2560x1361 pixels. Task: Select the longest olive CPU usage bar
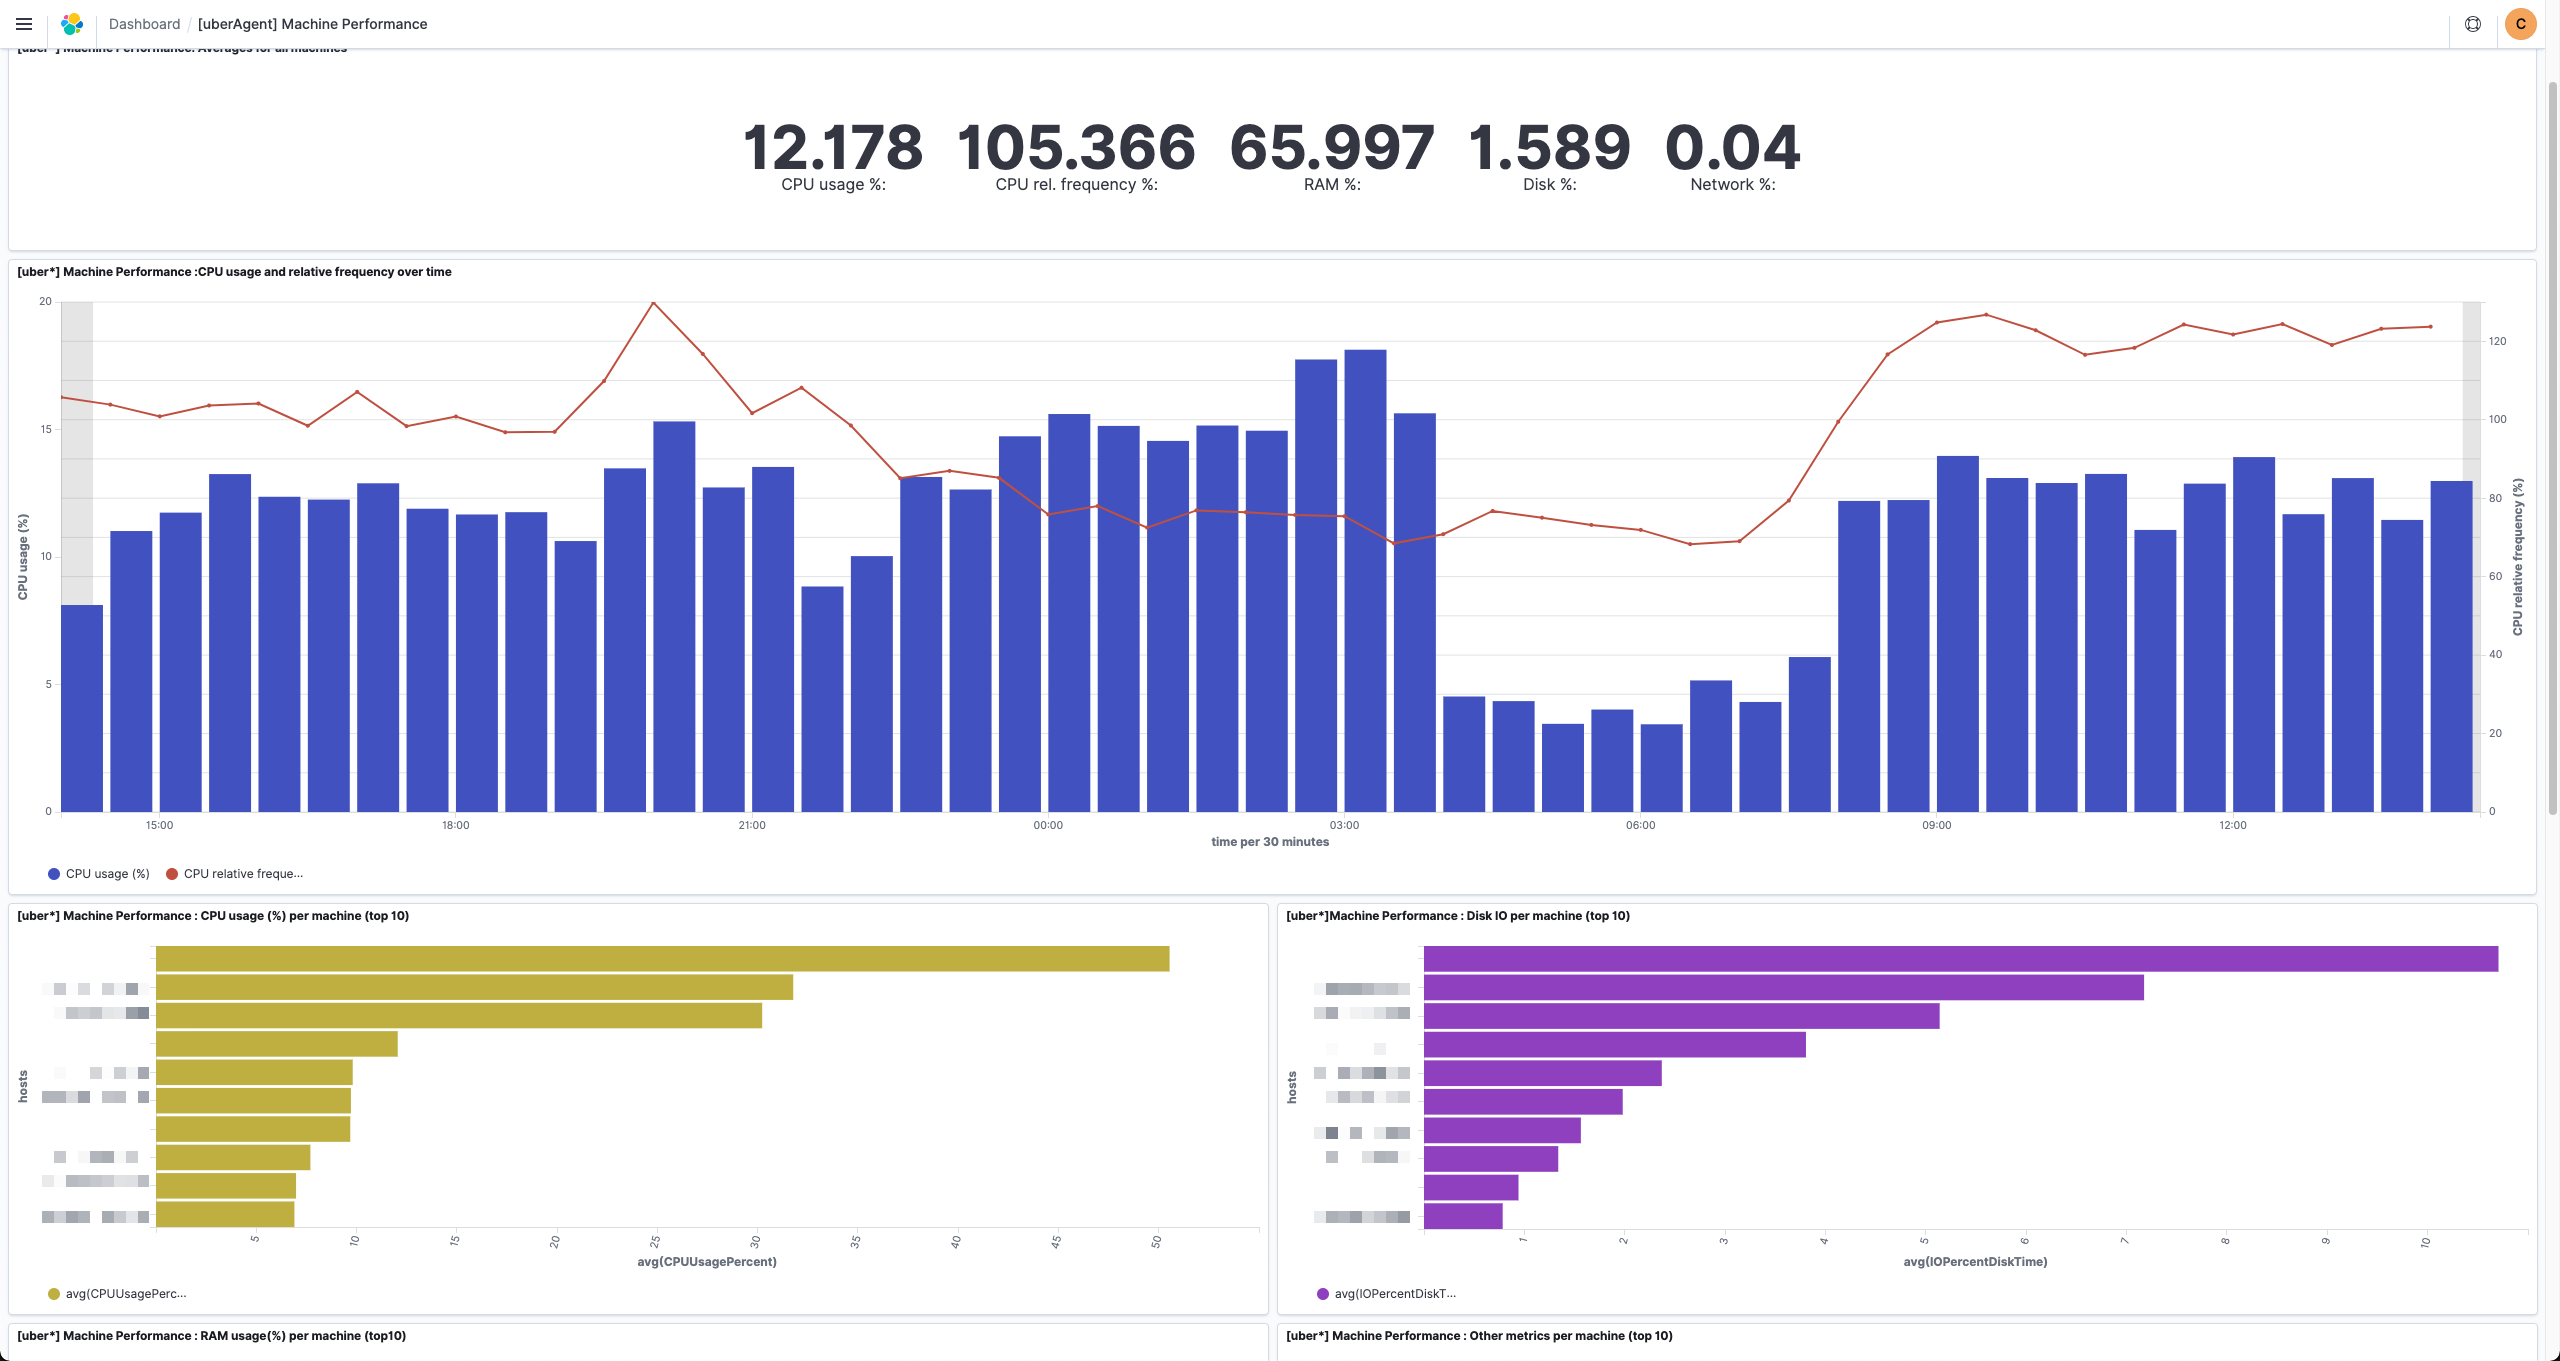pyautogui.click(x=662, y=959)
